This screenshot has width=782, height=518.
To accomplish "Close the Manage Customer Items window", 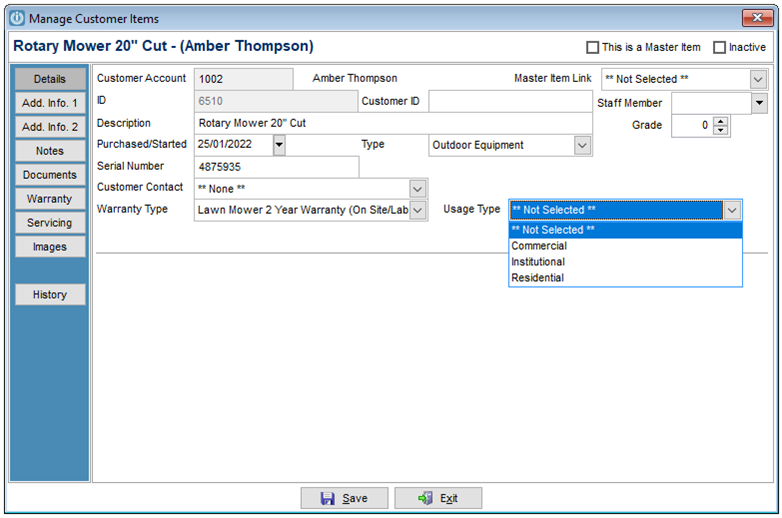I will point(758,18).
